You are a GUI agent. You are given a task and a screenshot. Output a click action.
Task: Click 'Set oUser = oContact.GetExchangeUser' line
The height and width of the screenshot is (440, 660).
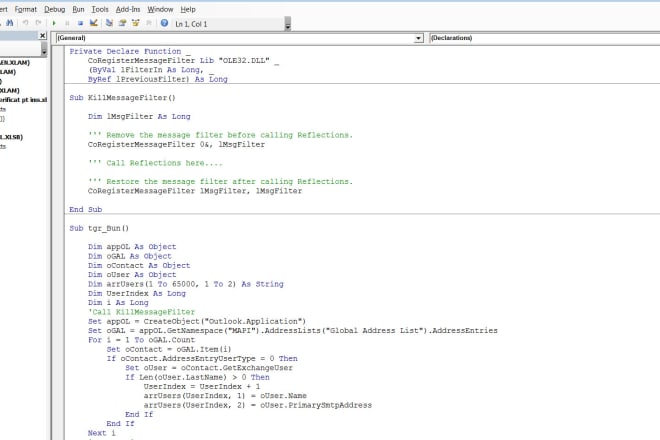[209, 368]
